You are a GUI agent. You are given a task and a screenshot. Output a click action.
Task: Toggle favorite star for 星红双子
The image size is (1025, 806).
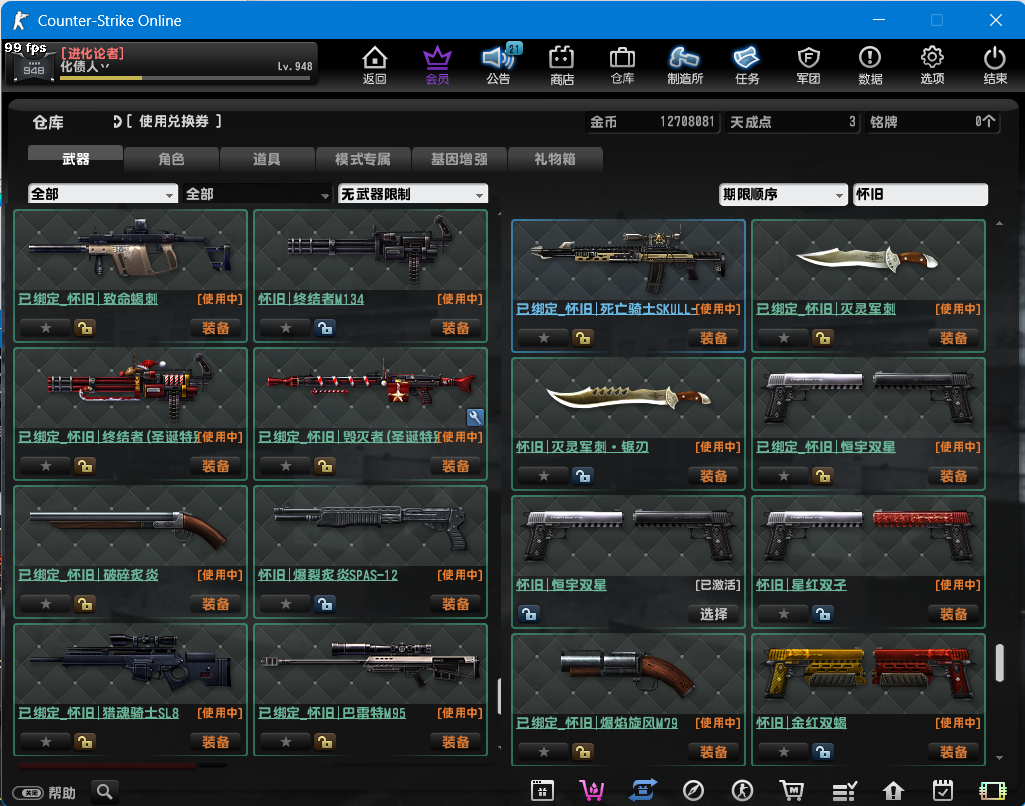click(x=784, y=614)
